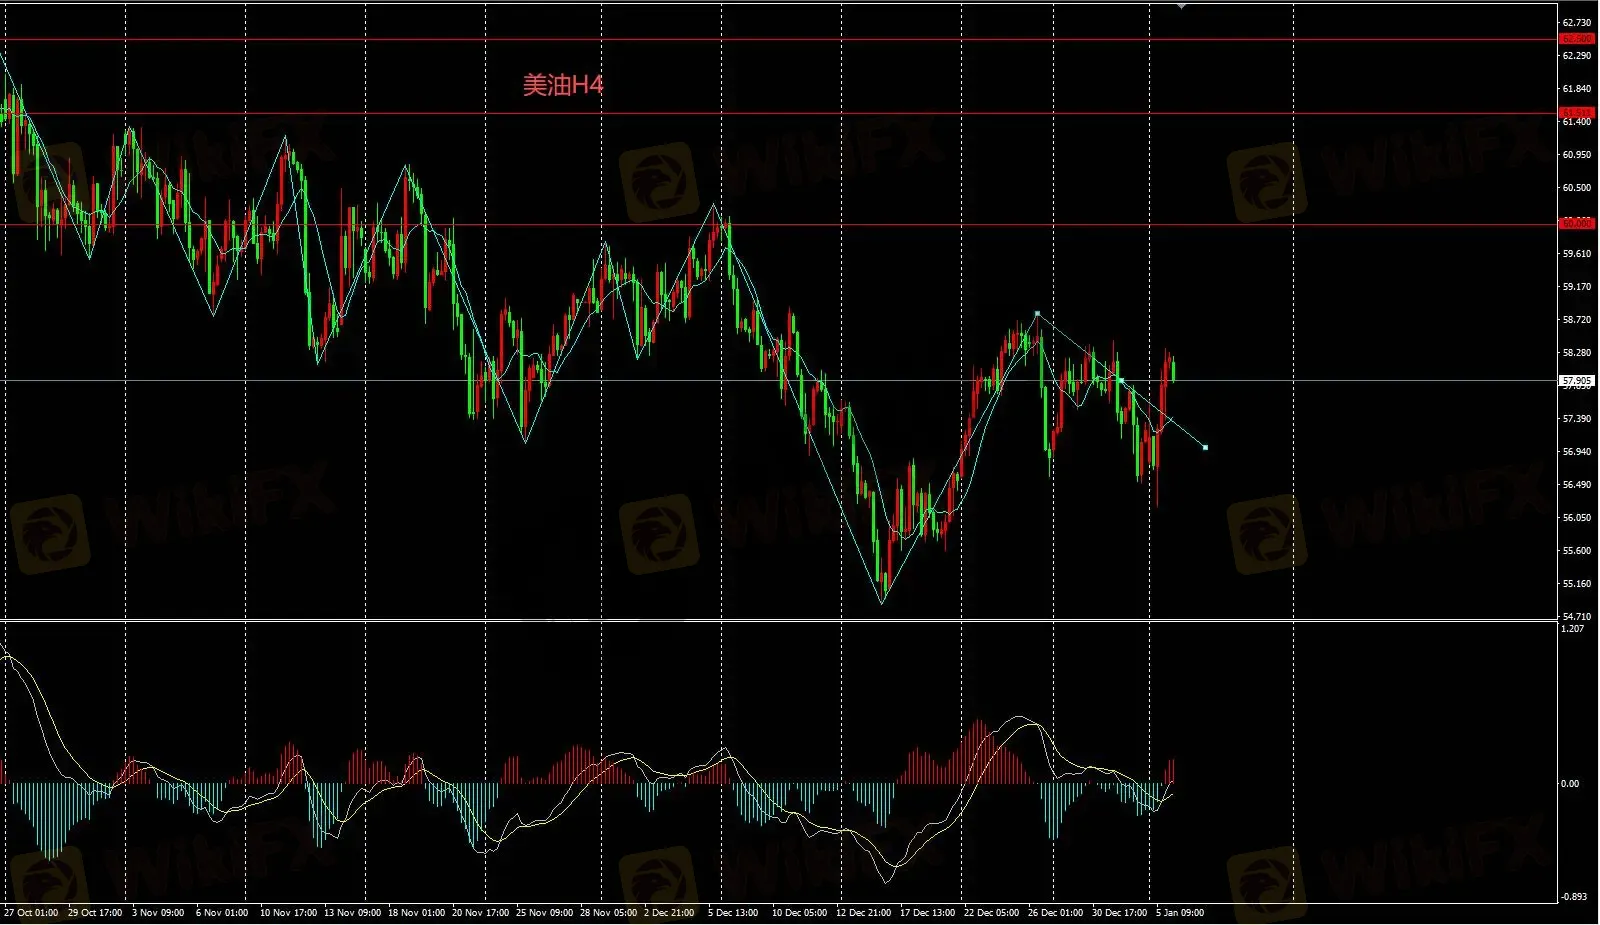1600x925 pixels.
Task: Select the 62.500 red horizontal line price tag
Action: pos(1577,39)
